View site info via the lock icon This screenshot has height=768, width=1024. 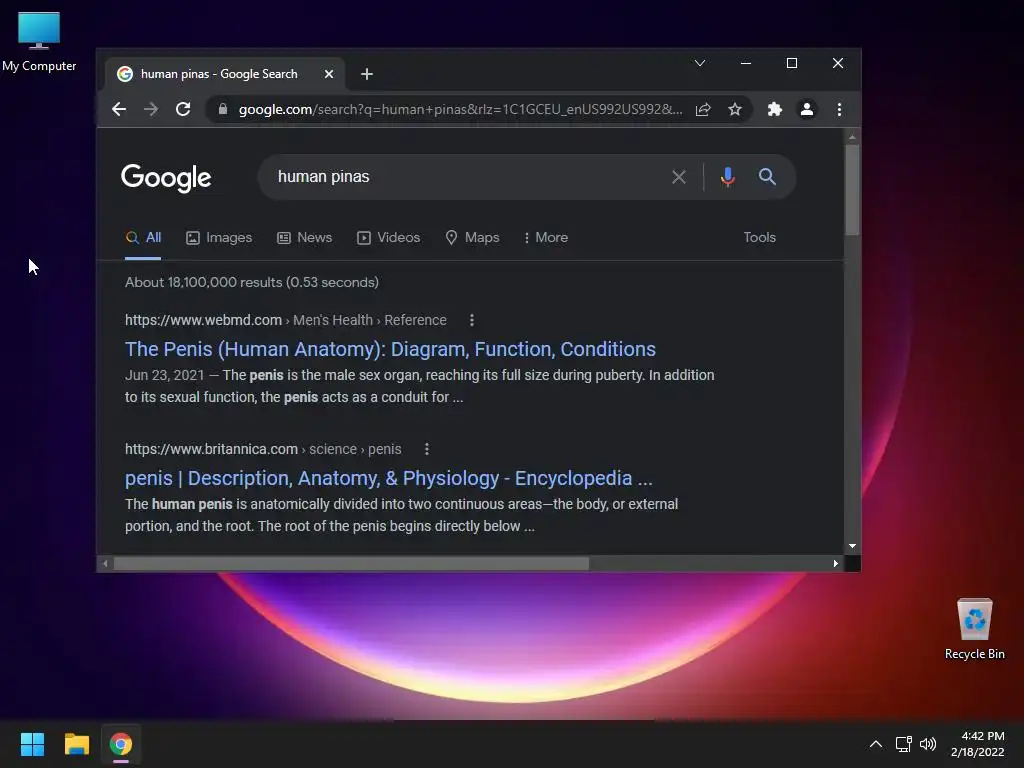tap(223, 109)
